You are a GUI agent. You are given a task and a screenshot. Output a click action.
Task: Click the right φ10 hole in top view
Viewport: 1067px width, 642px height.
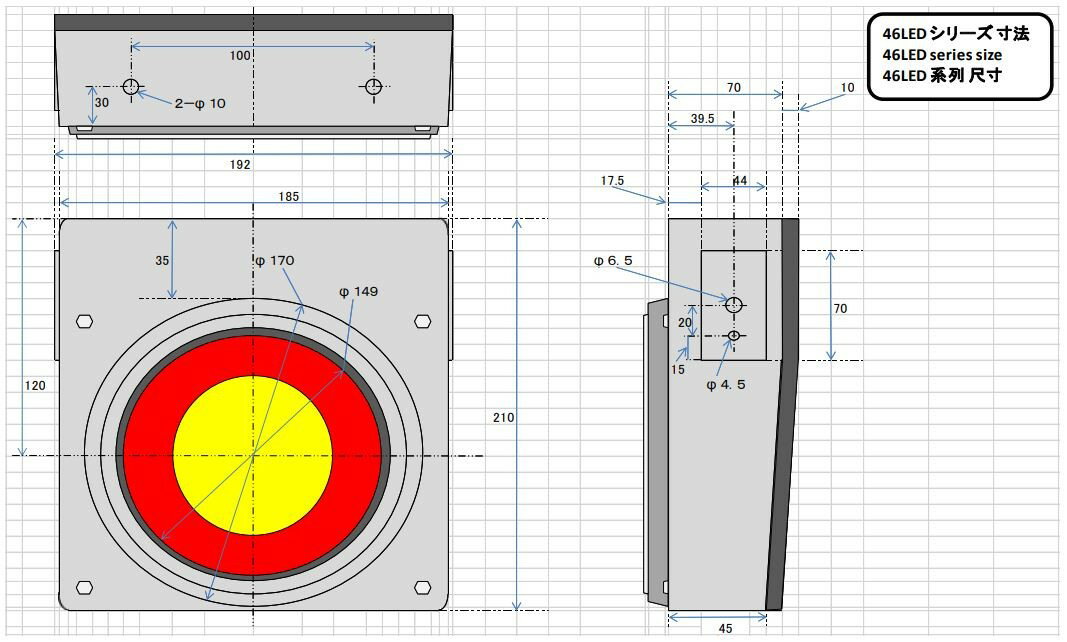tap(373, 87)
